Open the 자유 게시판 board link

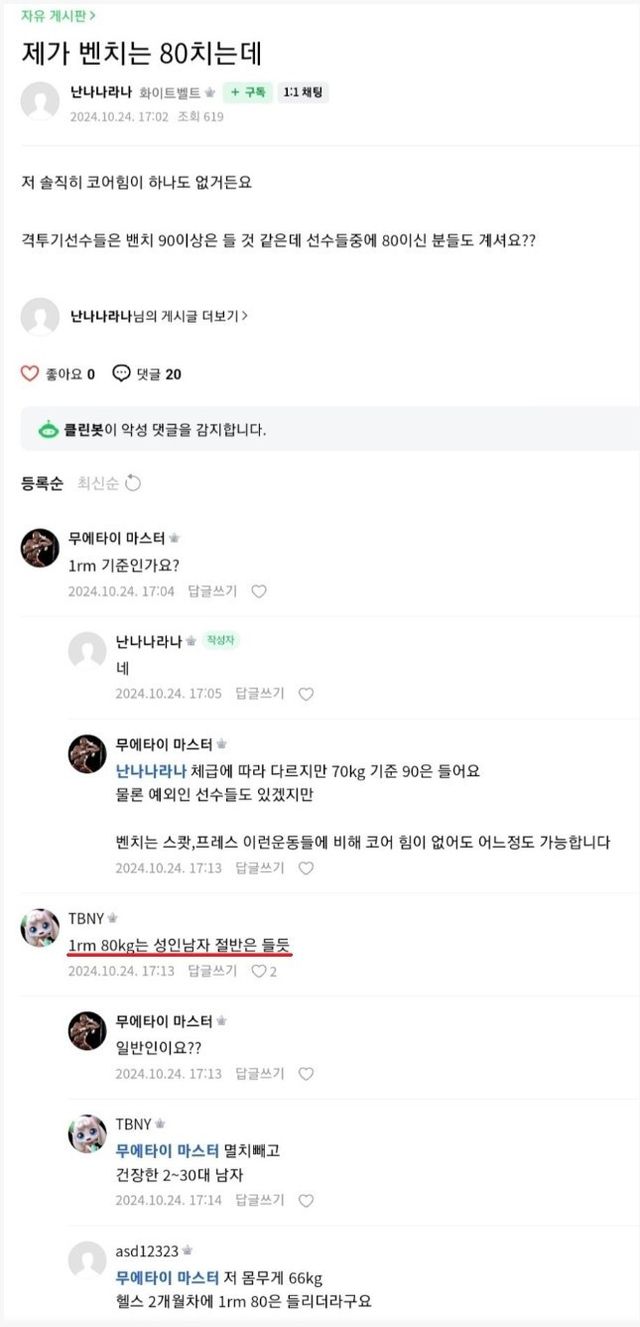point(58,15)
